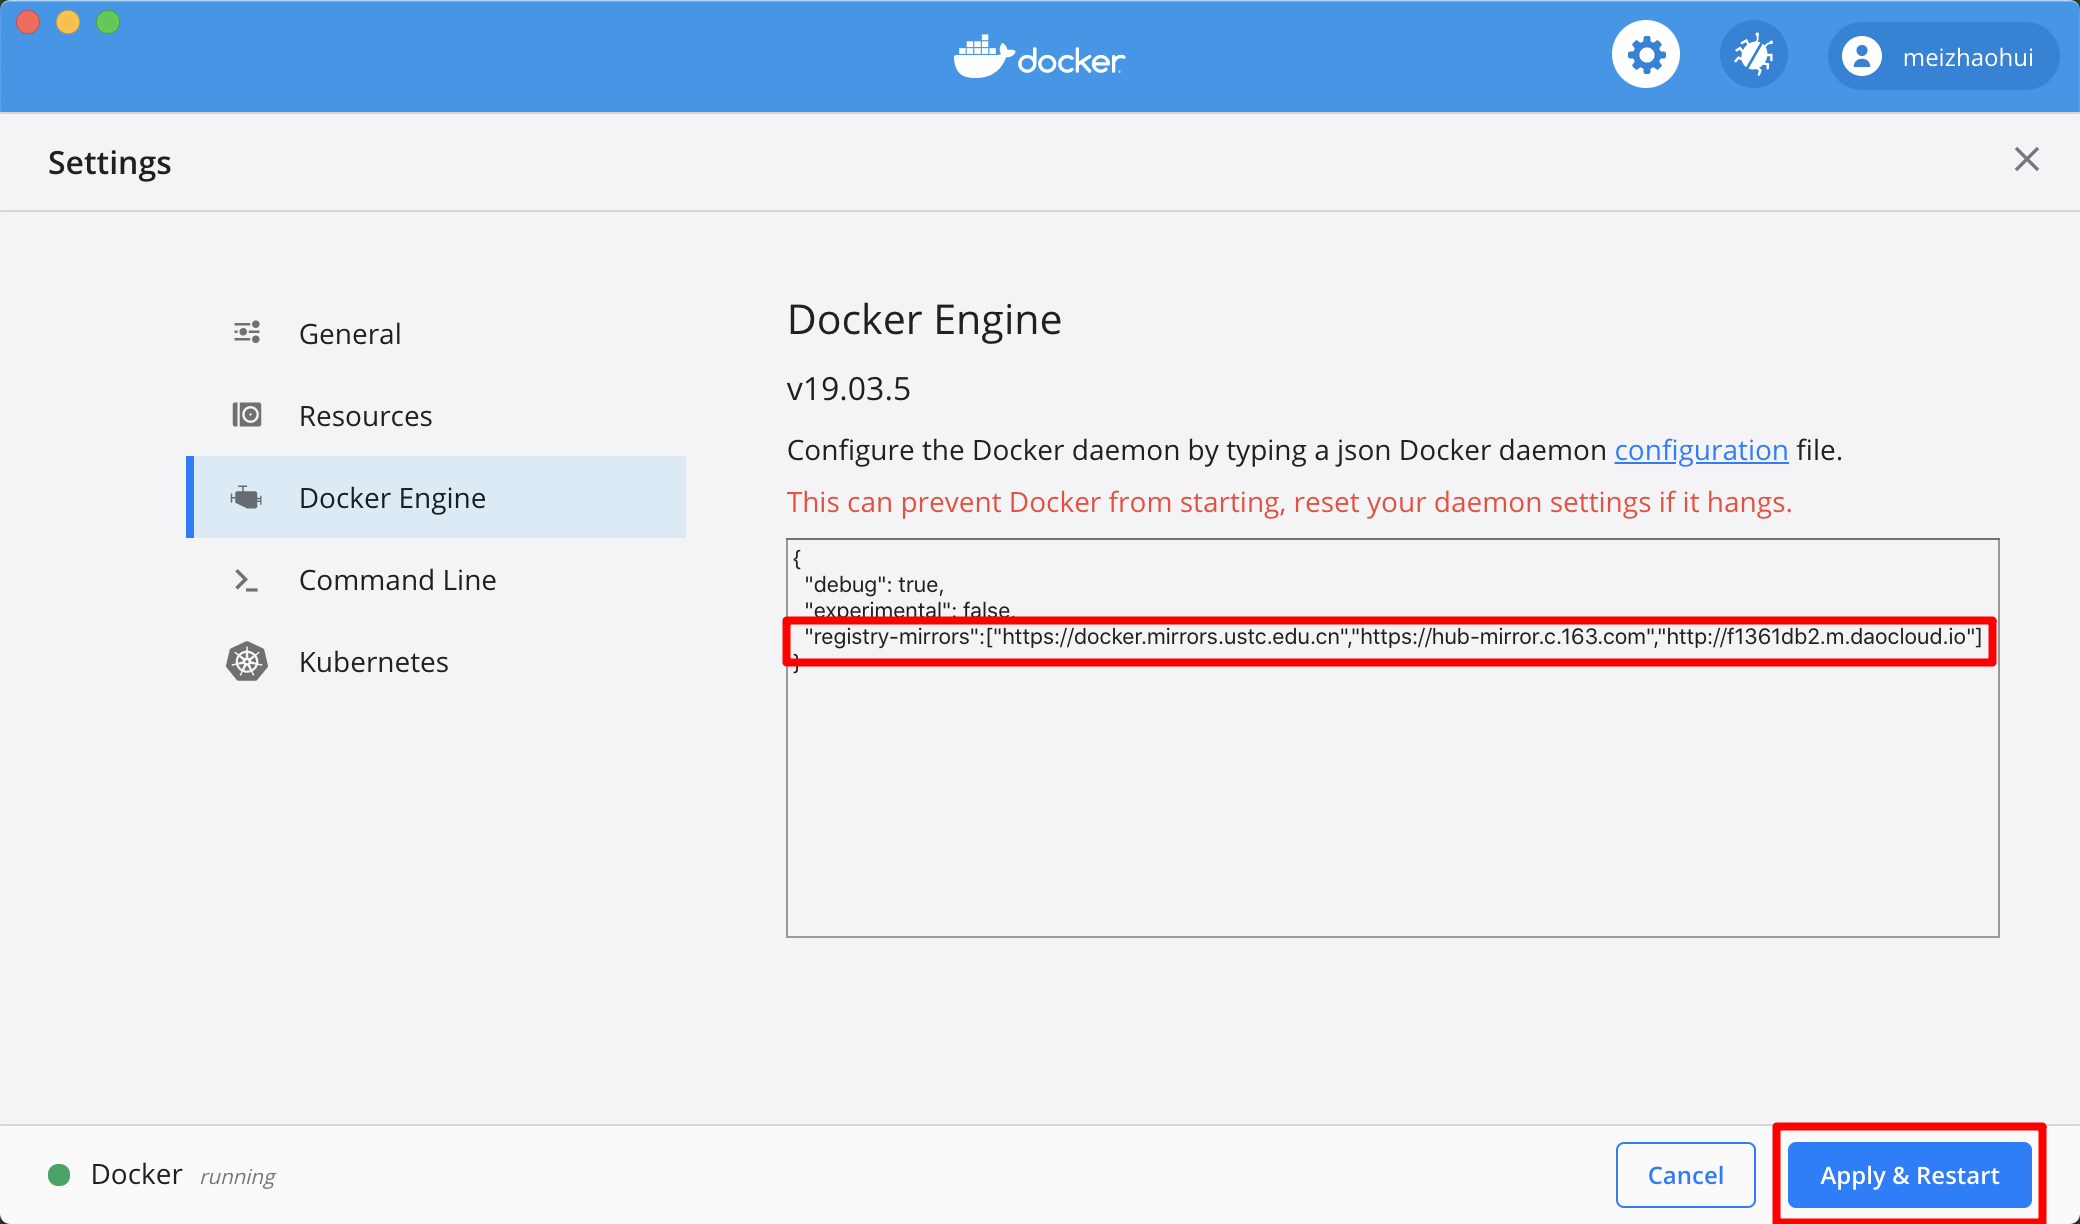This screenshot has height=1224, width=2080.
Task: Click Apply & Restart button
Action: point(1909,1175)
